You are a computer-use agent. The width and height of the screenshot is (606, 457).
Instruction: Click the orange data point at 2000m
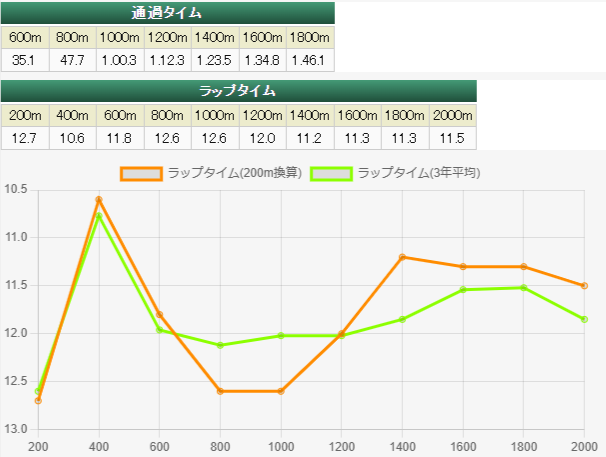584,286
